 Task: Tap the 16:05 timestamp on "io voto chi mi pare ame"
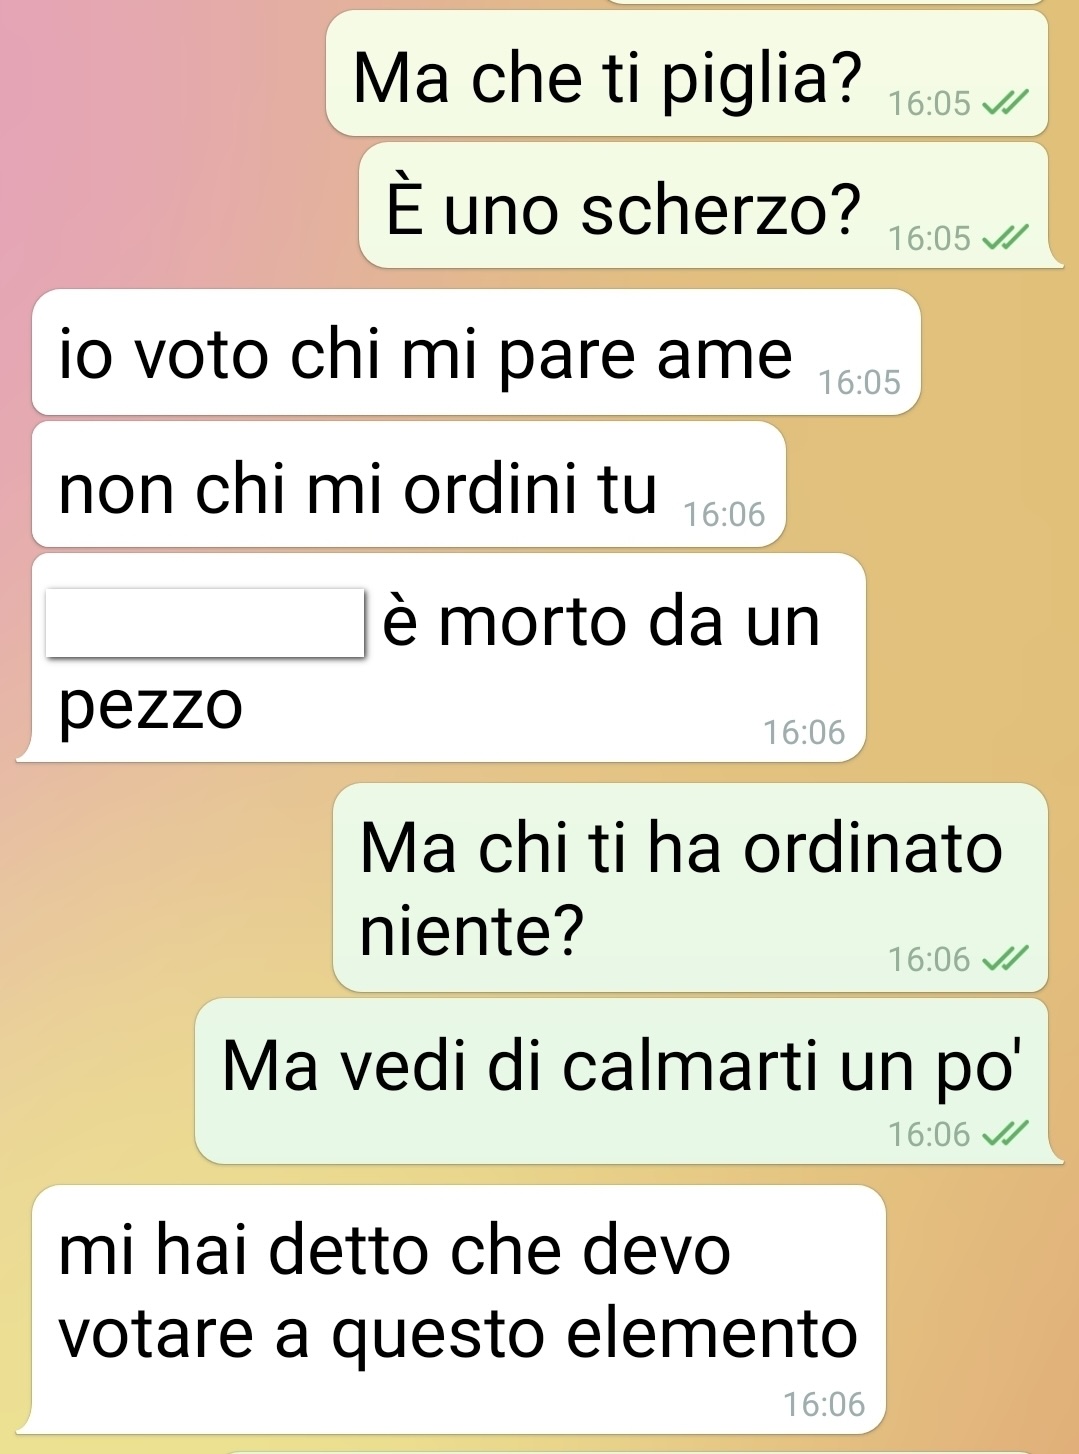pyautogui.click(x=860, y=382)
